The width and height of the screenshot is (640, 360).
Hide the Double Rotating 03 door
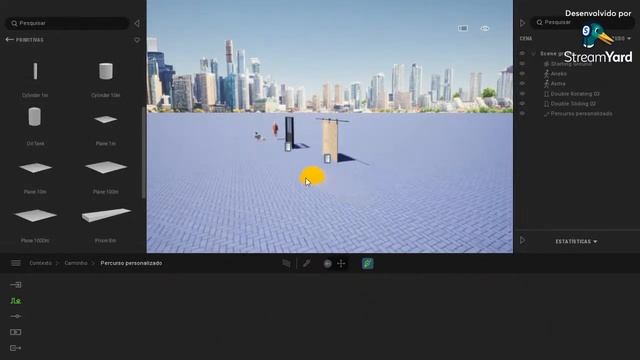(x=522, y=93)
